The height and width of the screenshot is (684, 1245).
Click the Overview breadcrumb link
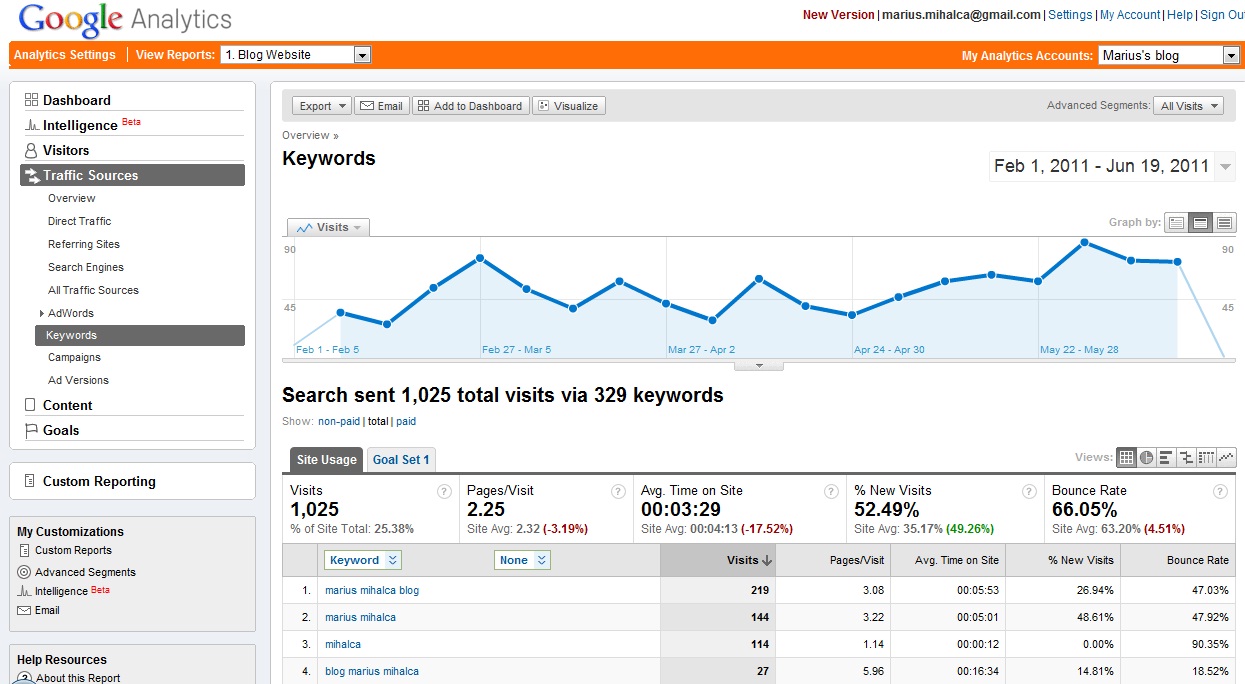pyautogui.click(x=306, y=135)
